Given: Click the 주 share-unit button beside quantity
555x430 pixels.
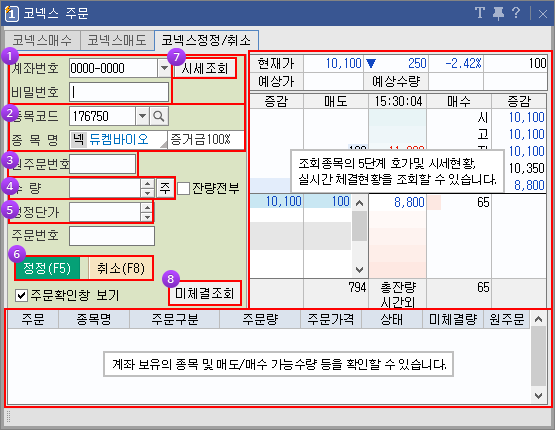Looking at the screenshot, I should 165,188.
